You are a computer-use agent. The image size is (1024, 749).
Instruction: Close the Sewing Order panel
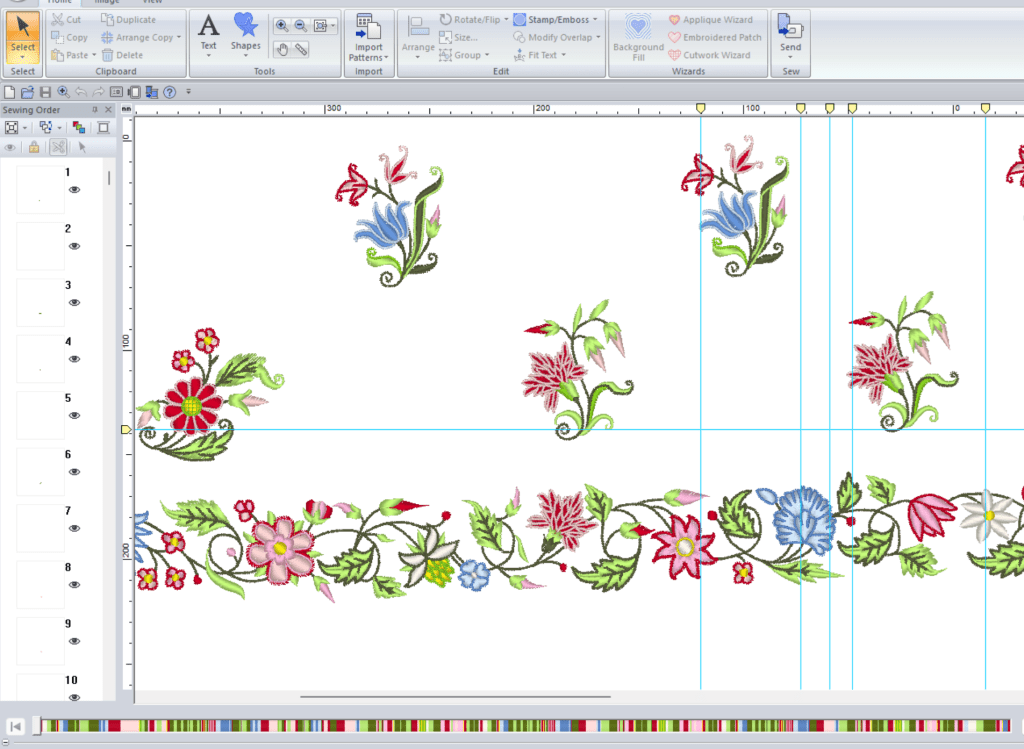110,109
